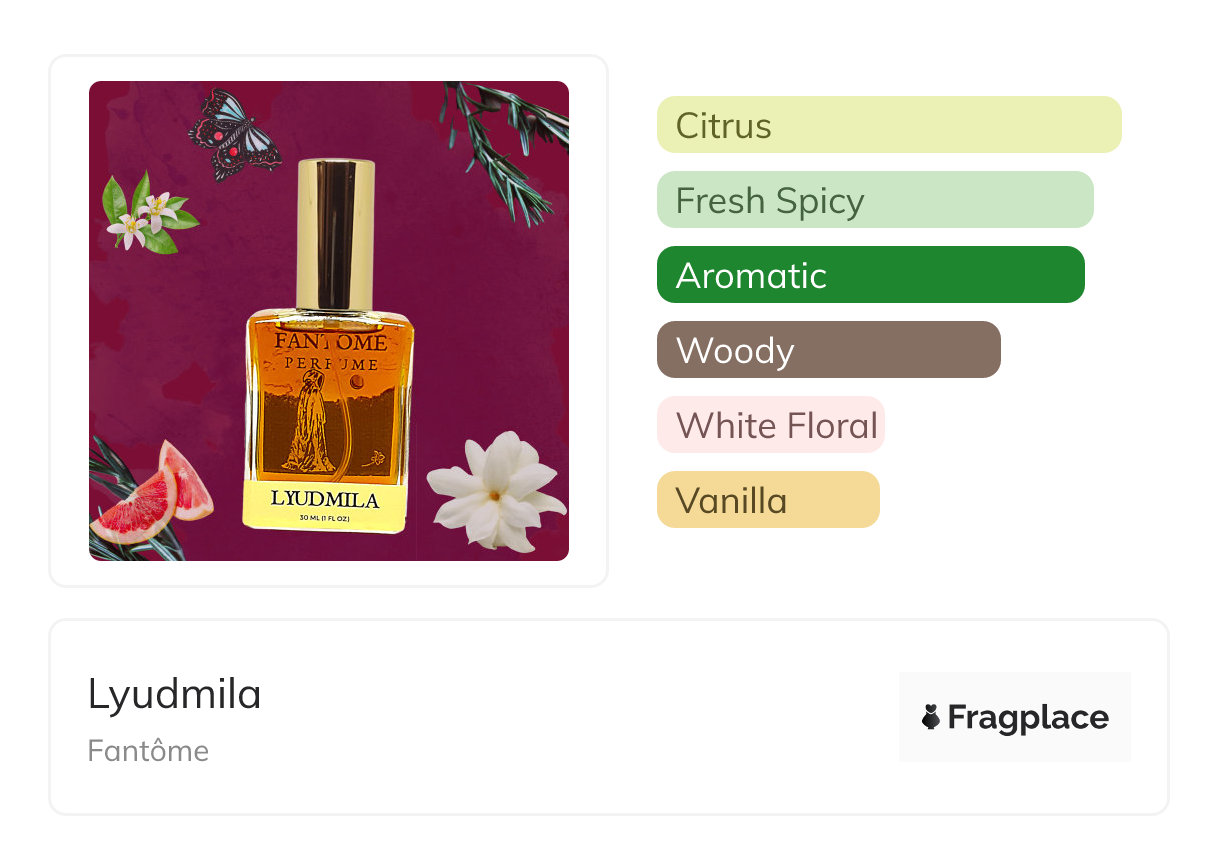This screenshot has width=1218, height=864.
Task: Click the gold cap of the perfume bottle
Action: tap(336, 232)
